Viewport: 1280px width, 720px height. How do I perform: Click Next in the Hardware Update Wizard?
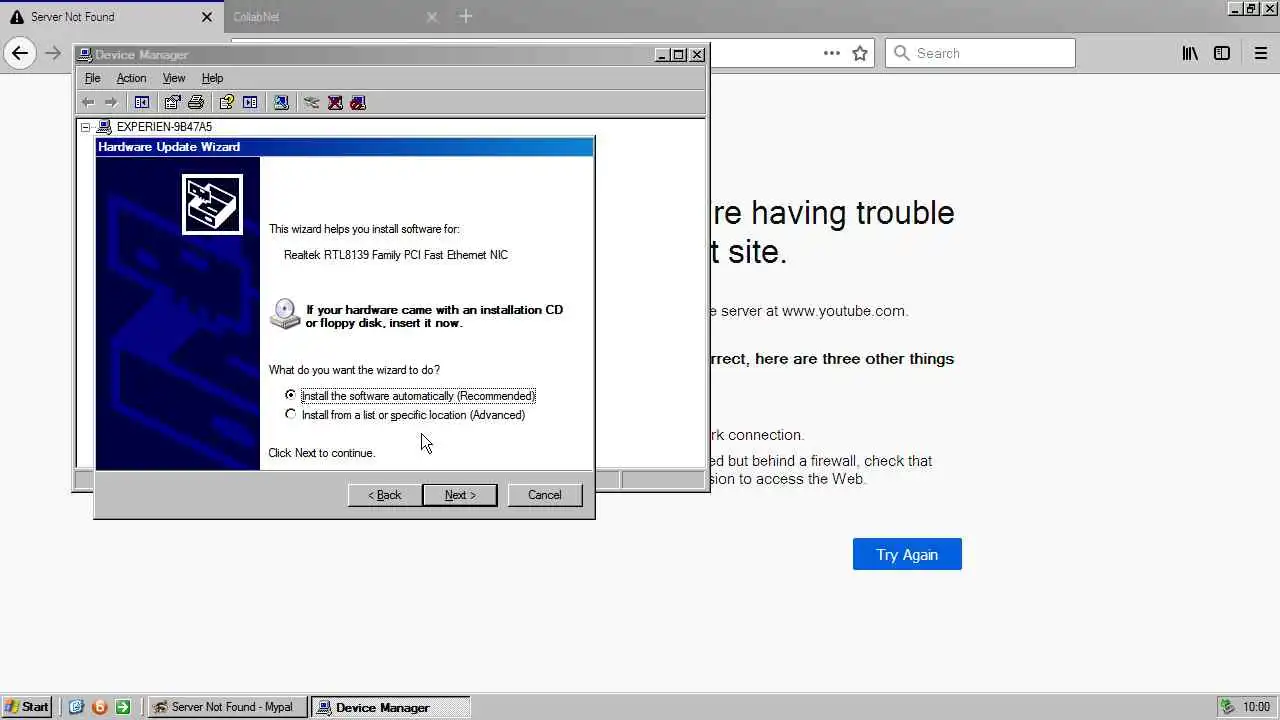460,495
